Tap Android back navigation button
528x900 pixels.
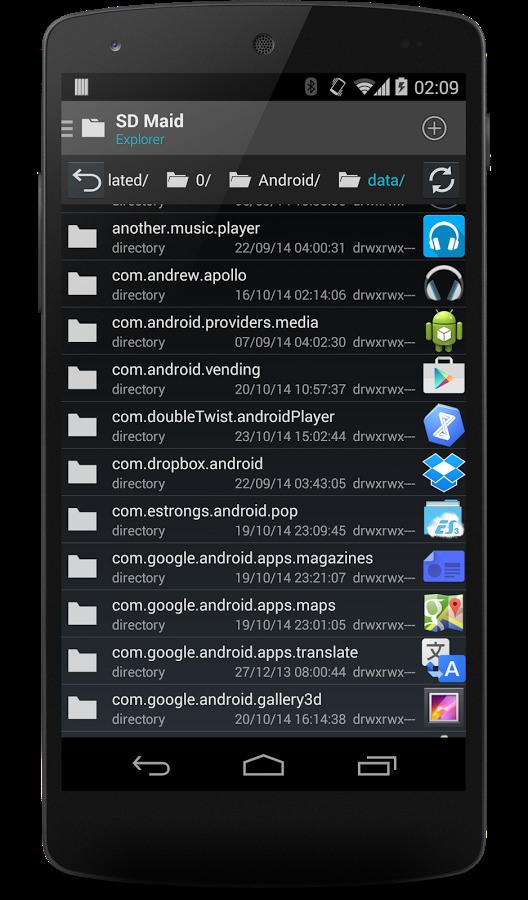[x=152, y=766]
